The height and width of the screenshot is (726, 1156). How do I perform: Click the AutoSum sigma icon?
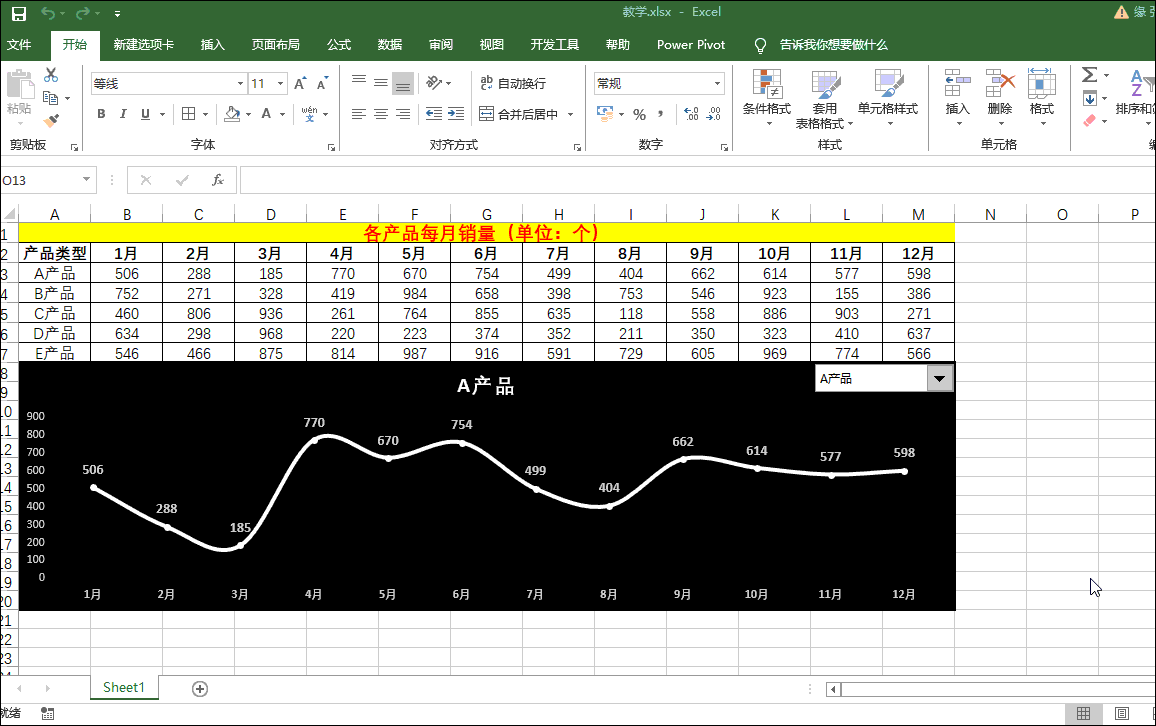(1090, 75)
